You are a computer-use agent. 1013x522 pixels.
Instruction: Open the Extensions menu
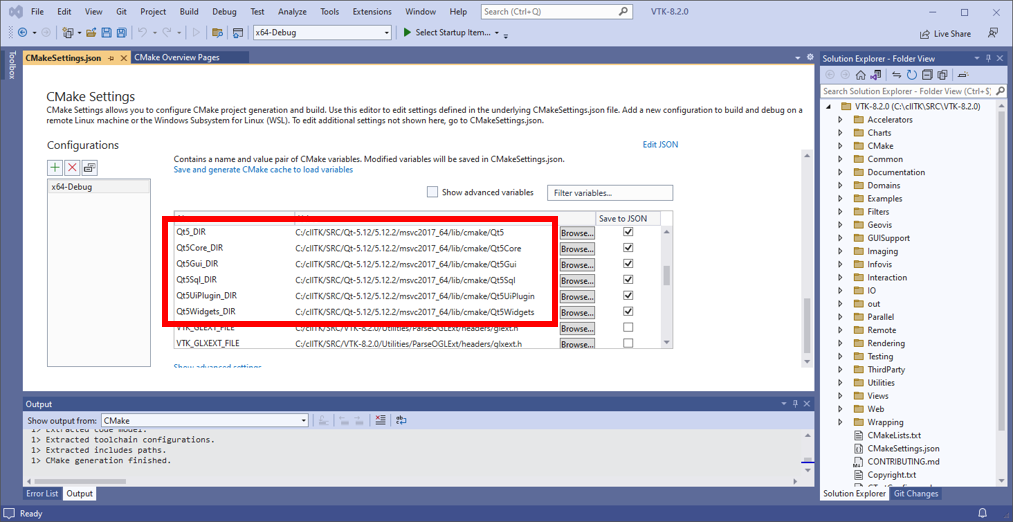(372, 12)
